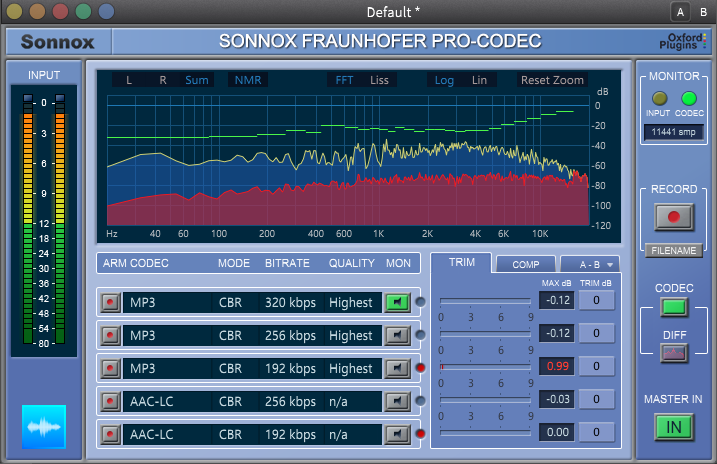Select FFT analyzer mode
The image size is (717, 464).
pos(344,80)
